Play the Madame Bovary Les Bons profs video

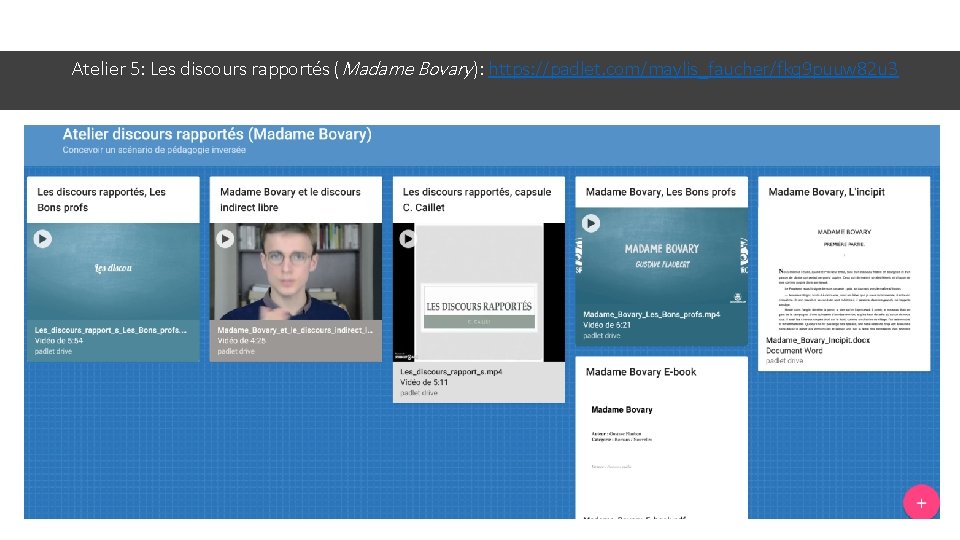(591, 223)
